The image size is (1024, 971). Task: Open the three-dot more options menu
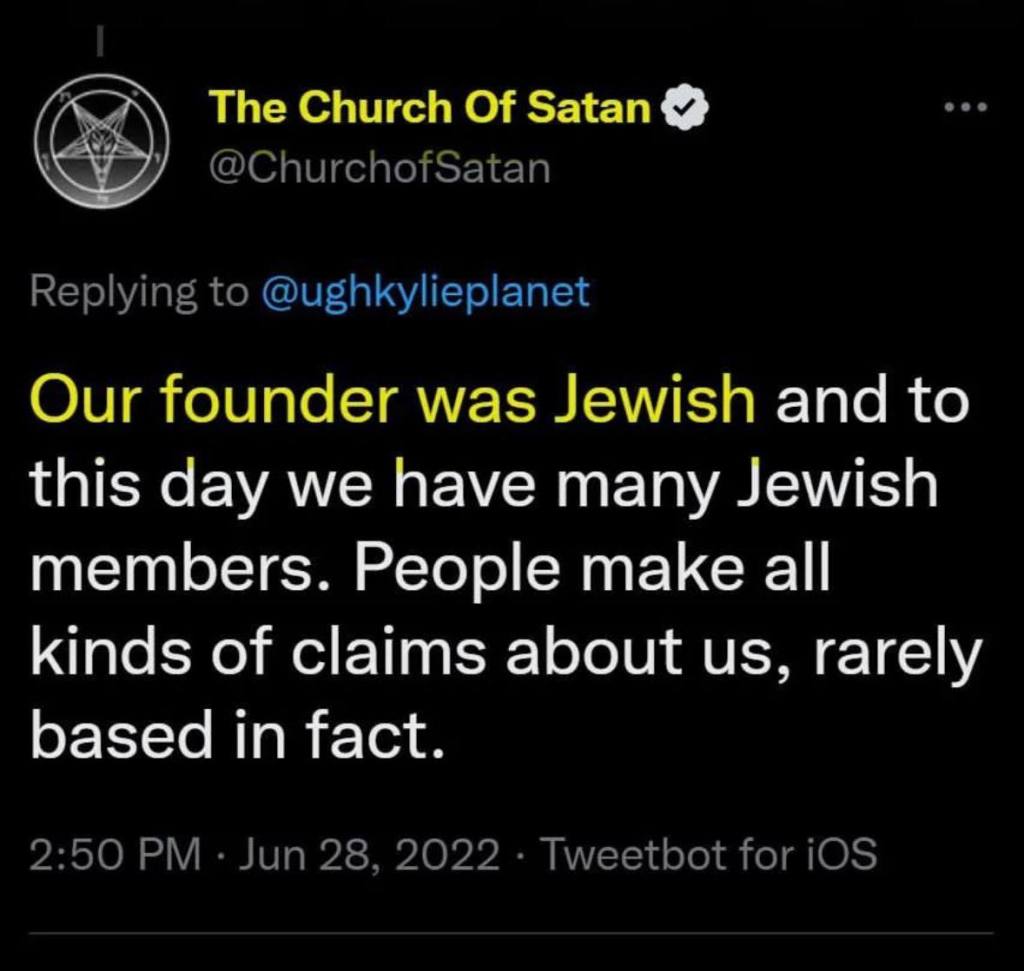tap(967, 105)
